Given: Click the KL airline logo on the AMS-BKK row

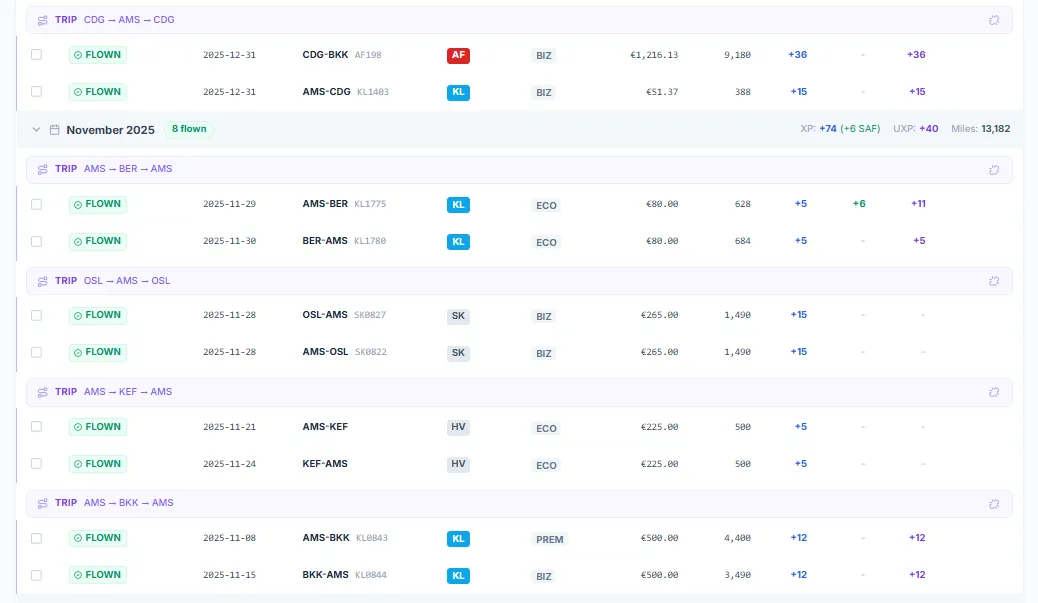Looking at the screenshot, I should [458, 538].
